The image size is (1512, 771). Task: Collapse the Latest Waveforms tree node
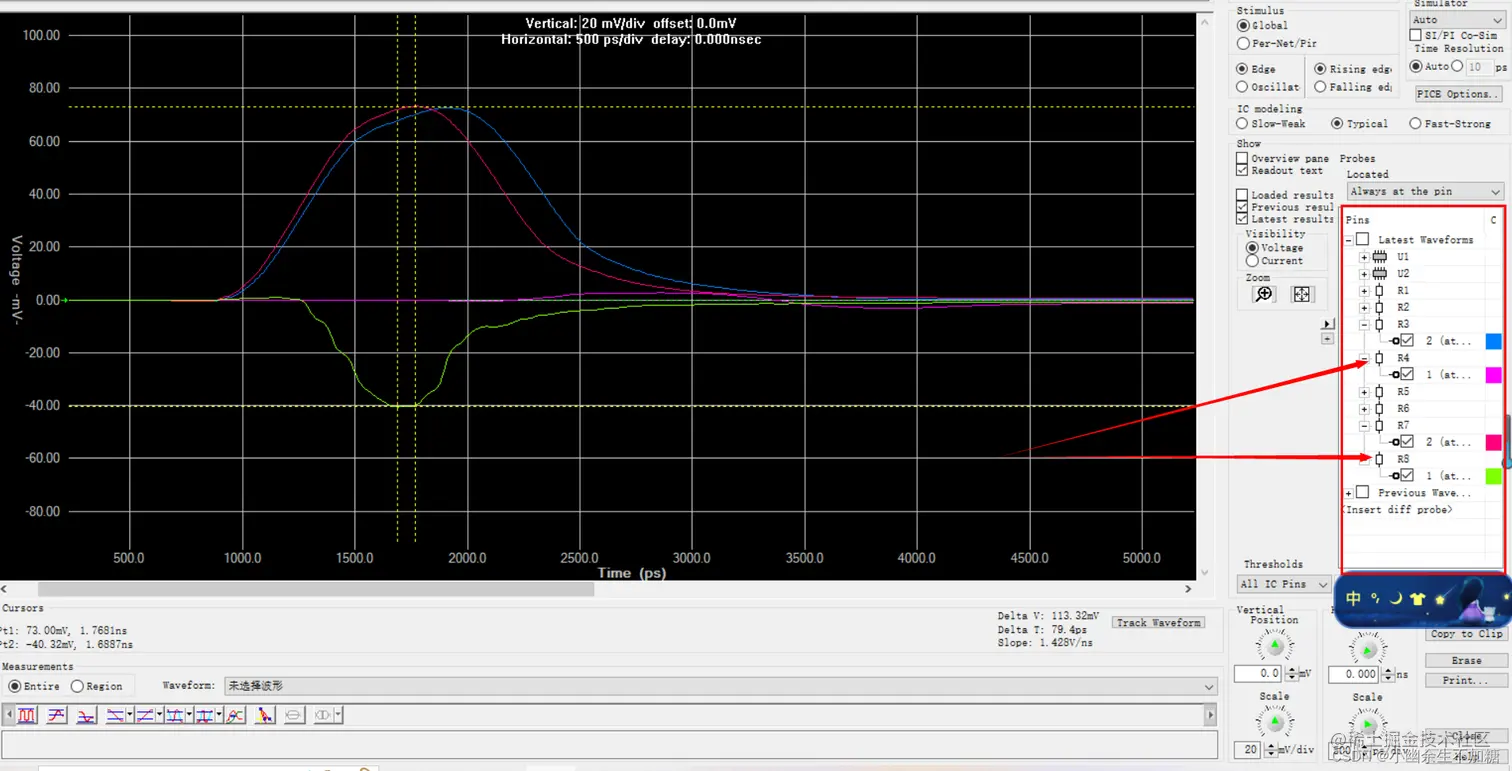point(1349,240)
